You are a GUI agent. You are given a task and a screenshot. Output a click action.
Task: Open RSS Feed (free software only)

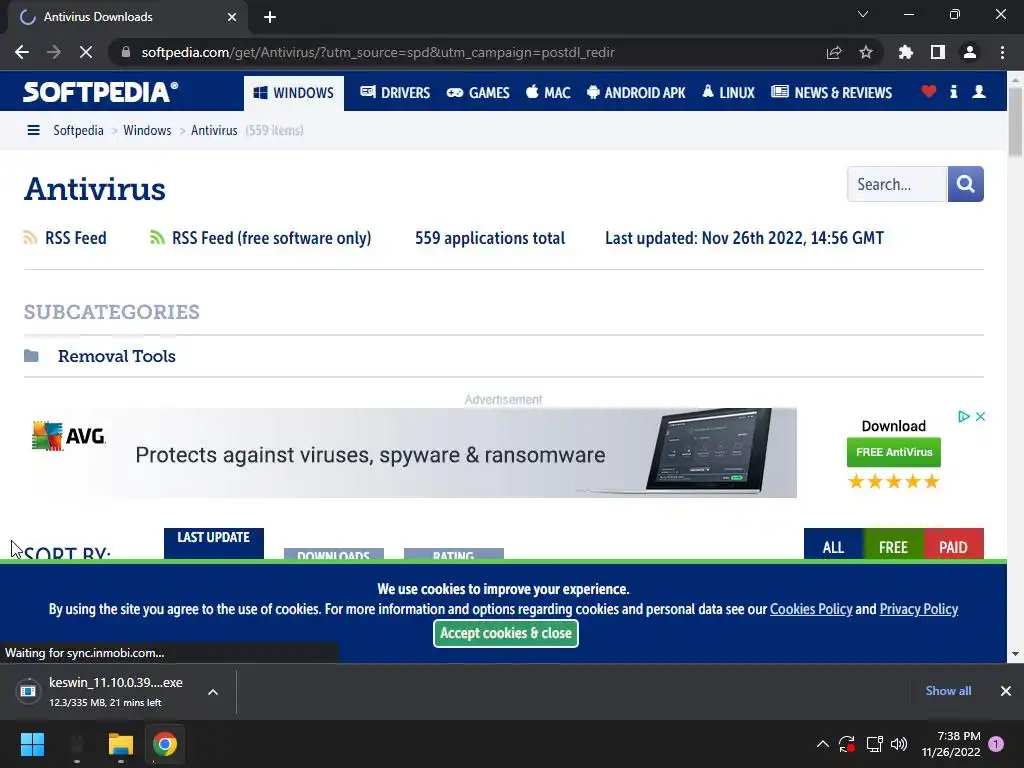(272, 238)
